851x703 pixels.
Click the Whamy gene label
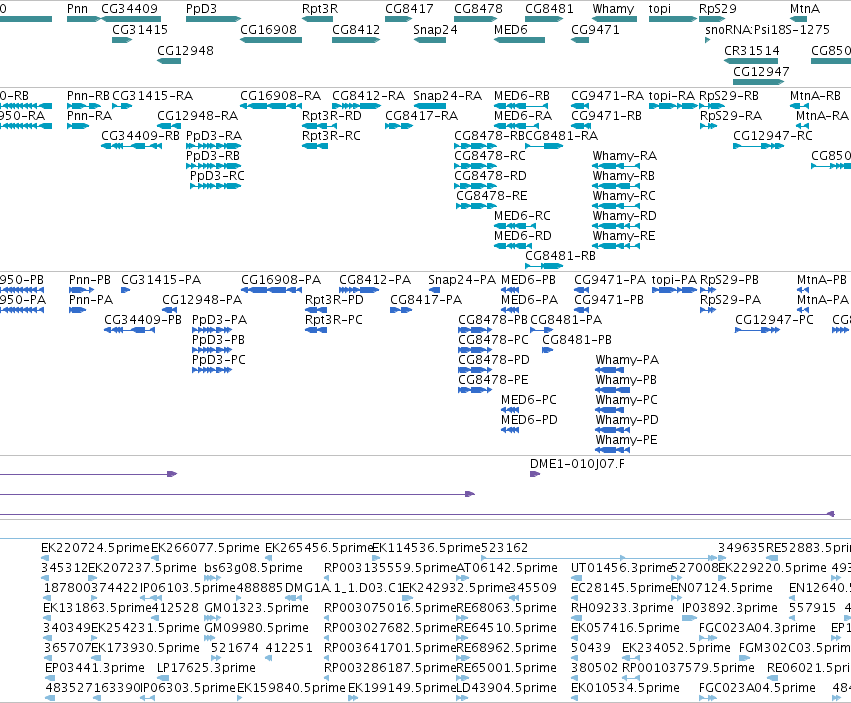pyautogui.click(x=613, y=9)
